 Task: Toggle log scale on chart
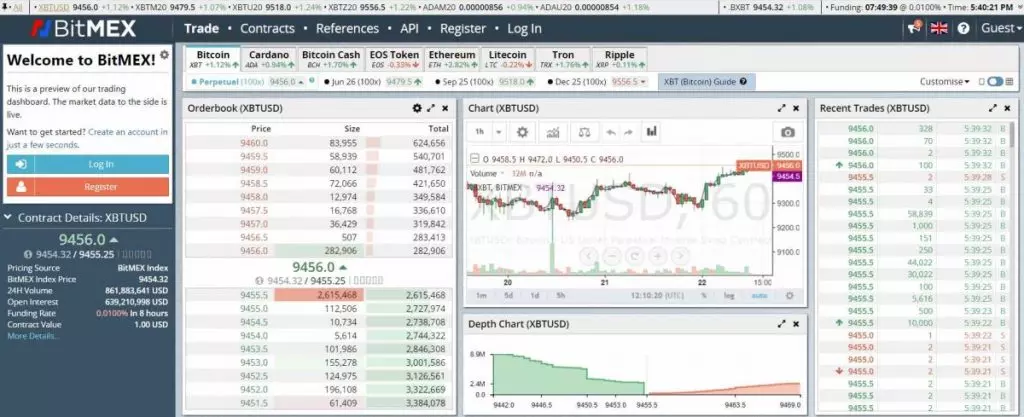(x=729, y=296)
